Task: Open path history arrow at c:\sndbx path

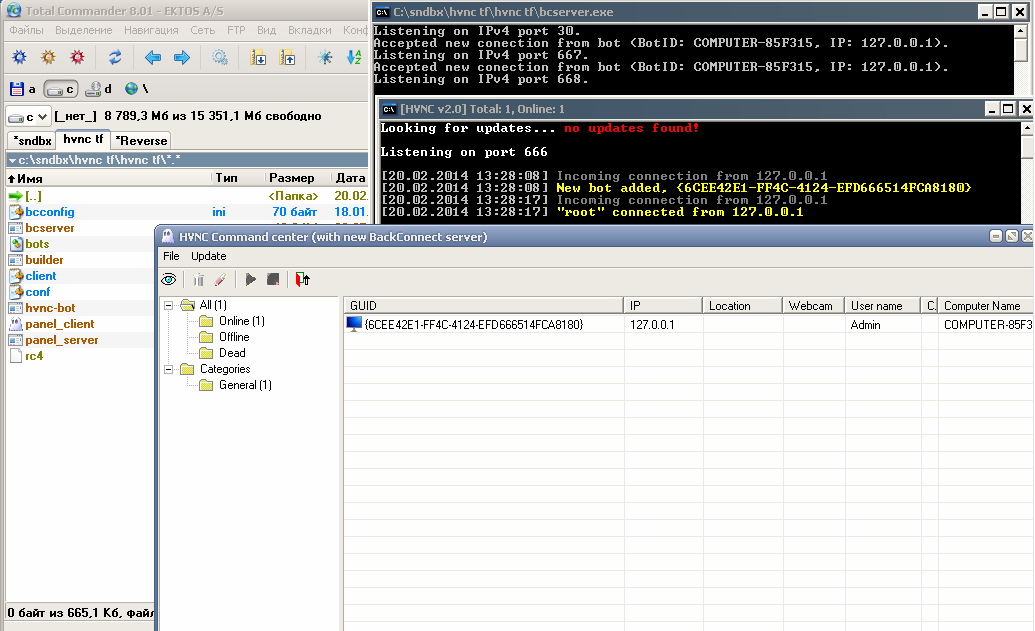Action: coord(12,160)
